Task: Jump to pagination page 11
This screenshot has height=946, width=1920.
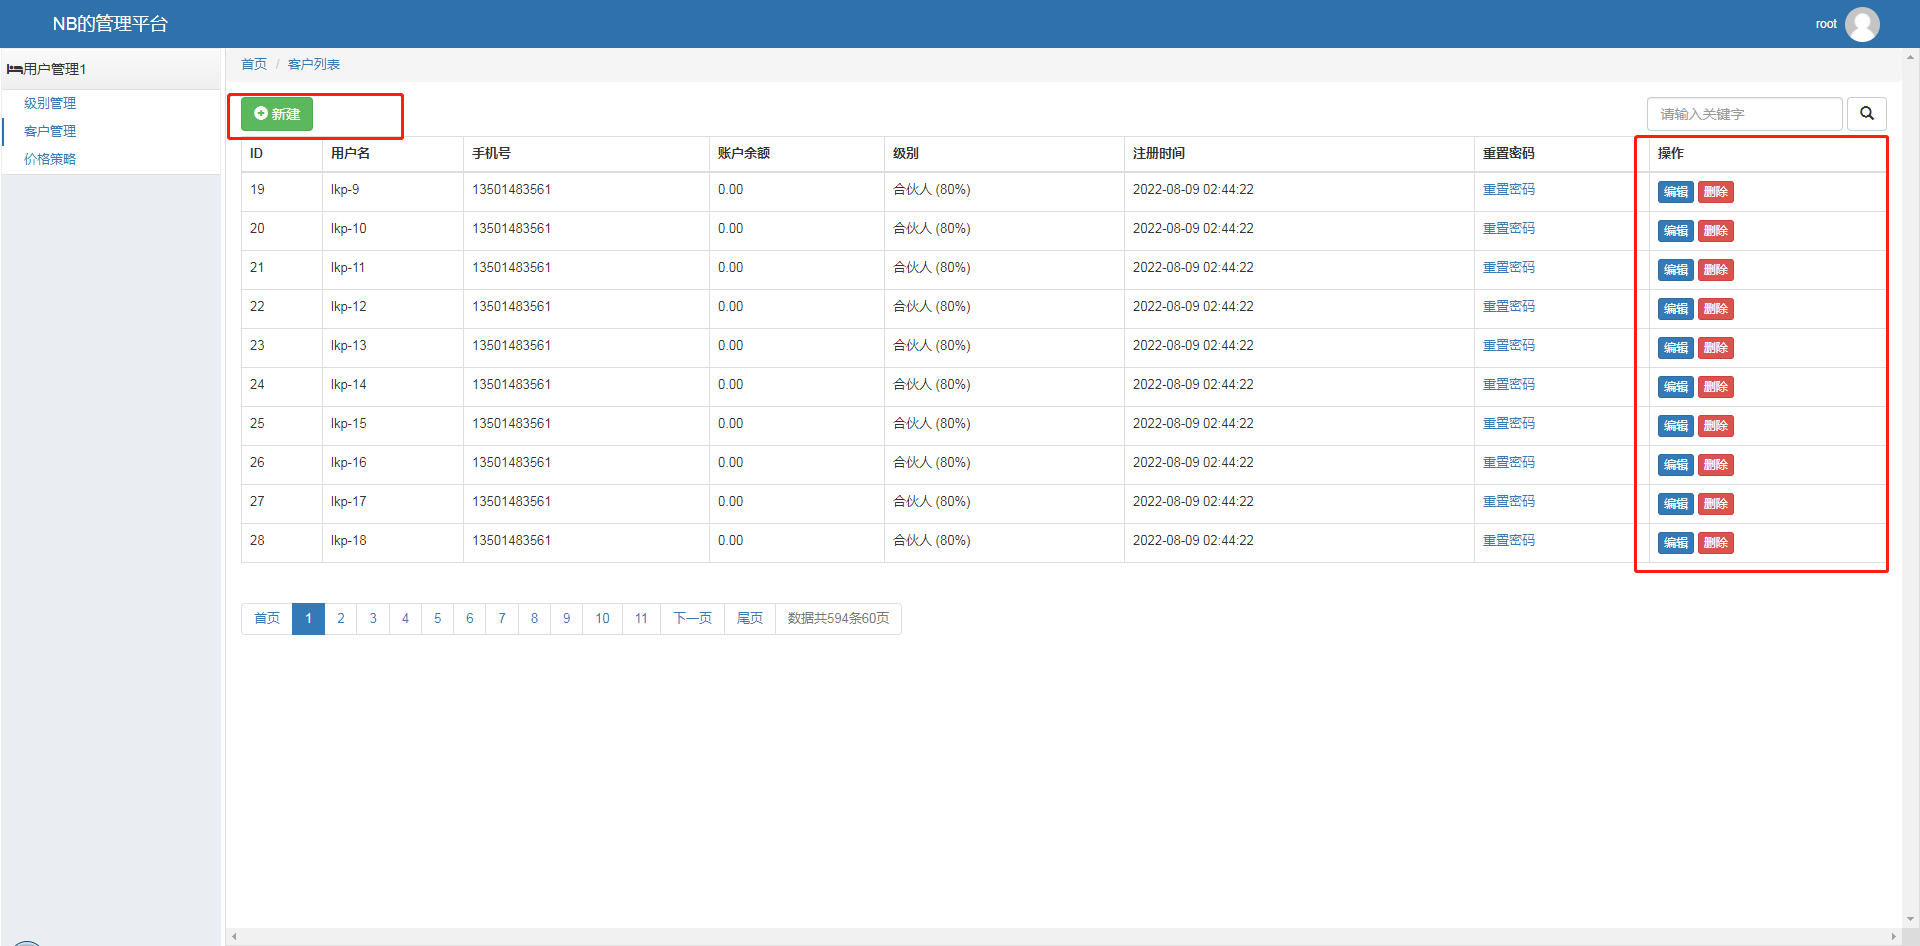Action: click(x=641, y=618)
